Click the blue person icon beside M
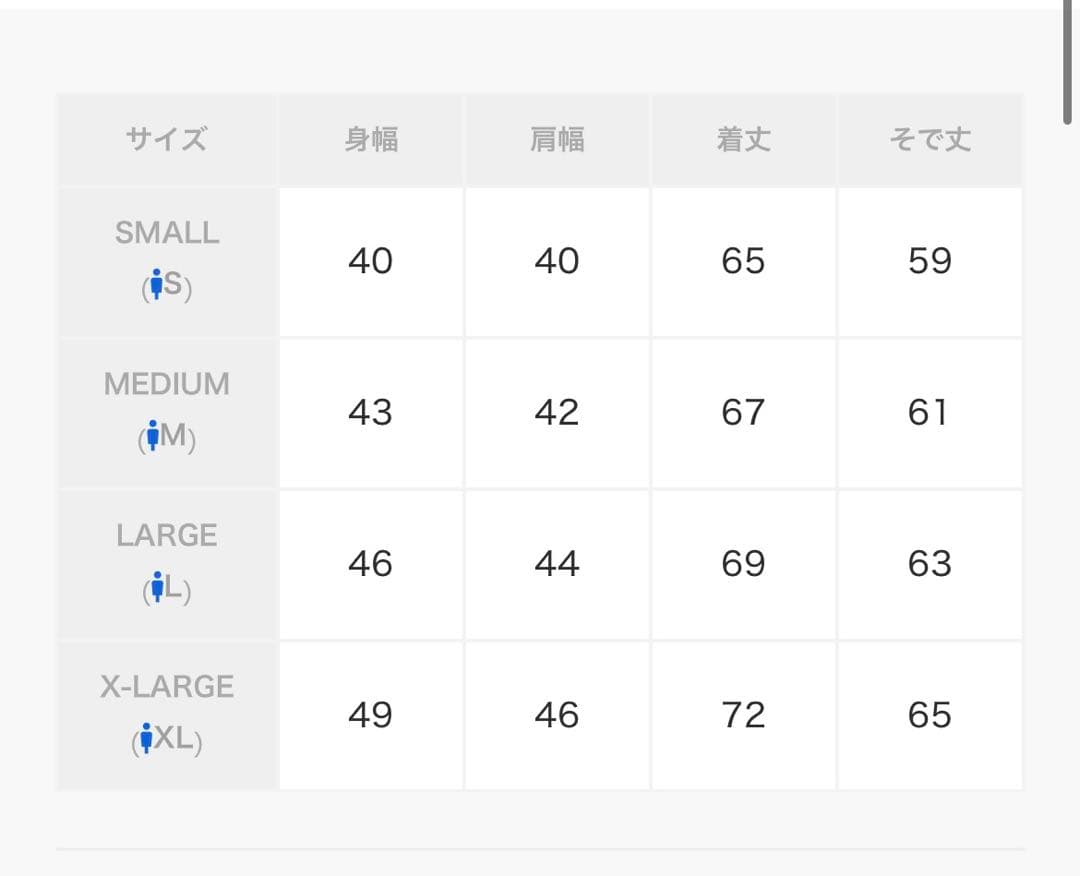1080x876 pixels. coord(153,435)
